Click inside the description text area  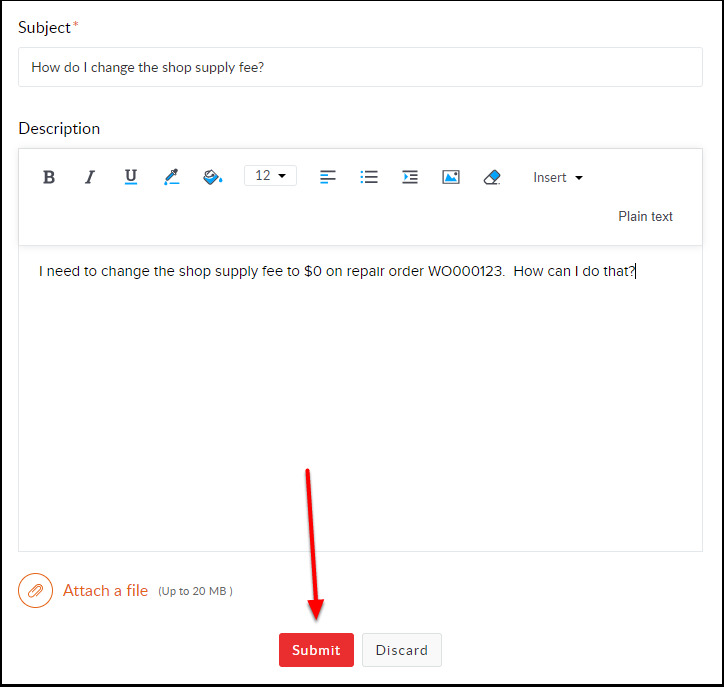click(360, 398)
